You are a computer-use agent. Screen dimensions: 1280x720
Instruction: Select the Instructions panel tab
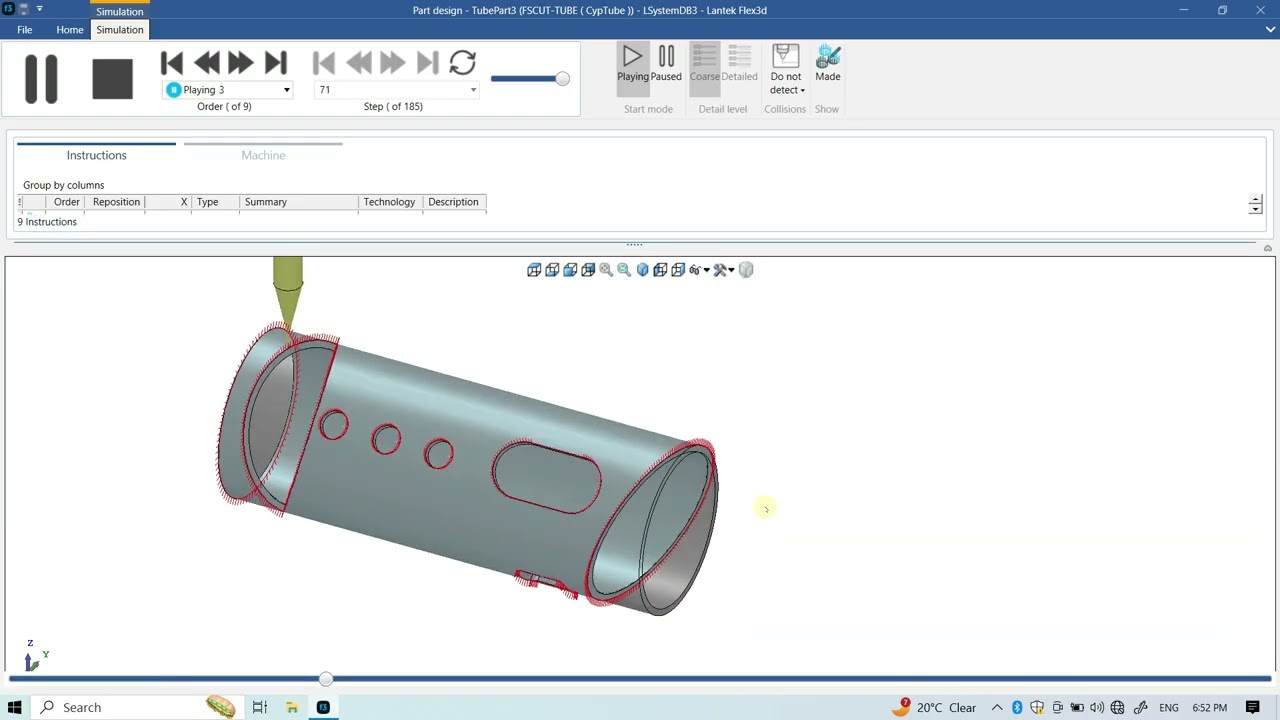pyautogui.click(x=96, y=155)
